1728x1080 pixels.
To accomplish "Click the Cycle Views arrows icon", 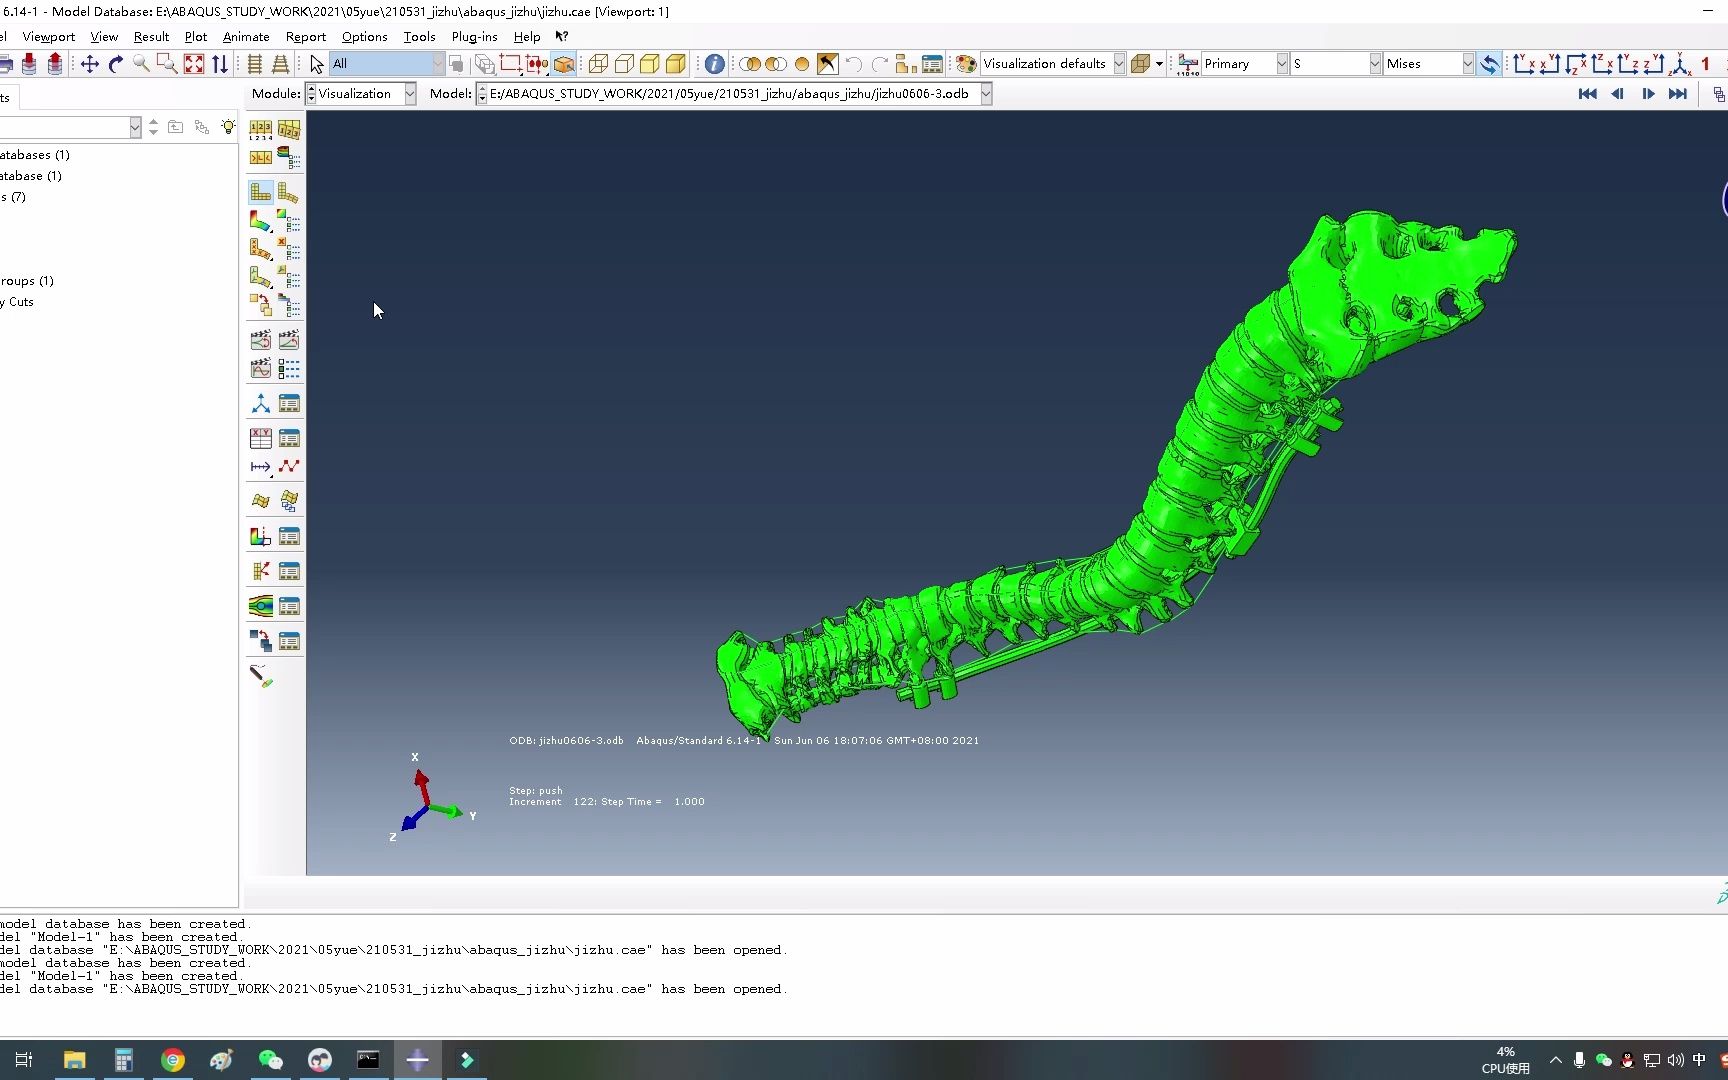I will coord(220,64).
